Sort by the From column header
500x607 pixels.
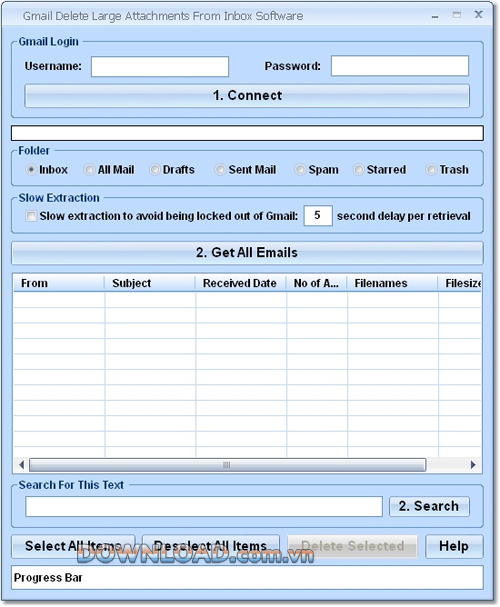tap(59, 283)
